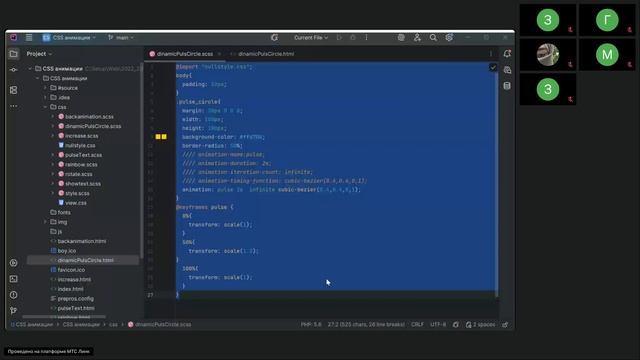Click the Run button in toolbar
The height and width of the screenshot is (360, 640).
pyautogui.click(x=339, y=38)
